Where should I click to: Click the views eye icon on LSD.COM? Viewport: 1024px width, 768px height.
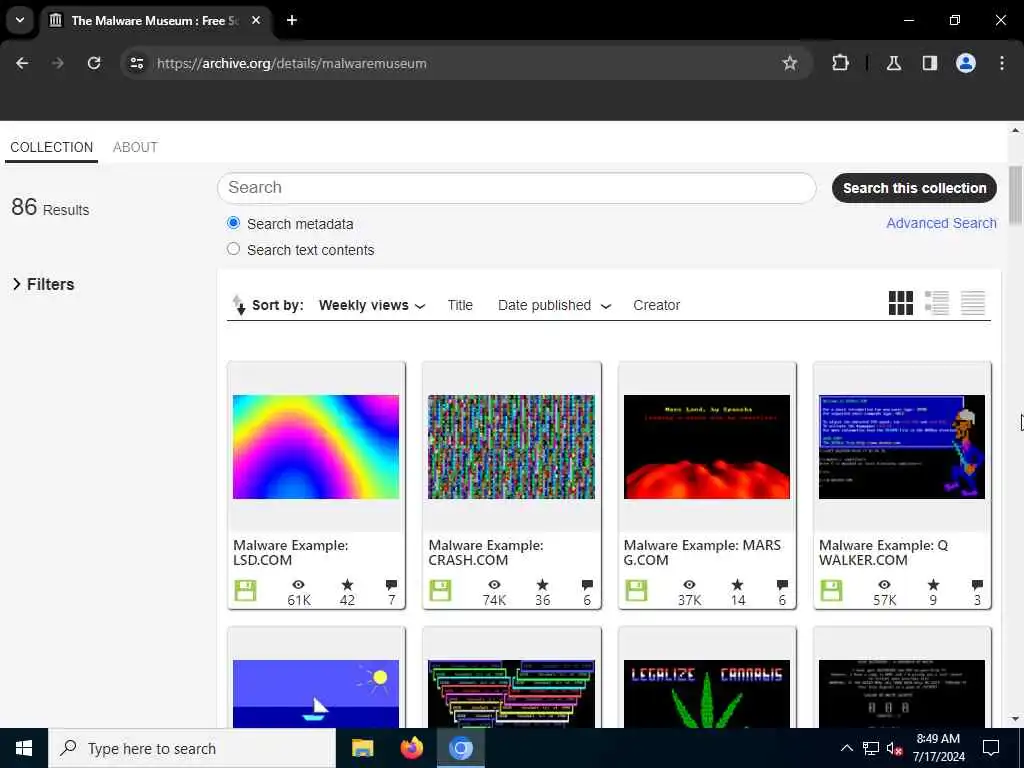[x=298, y=584]
